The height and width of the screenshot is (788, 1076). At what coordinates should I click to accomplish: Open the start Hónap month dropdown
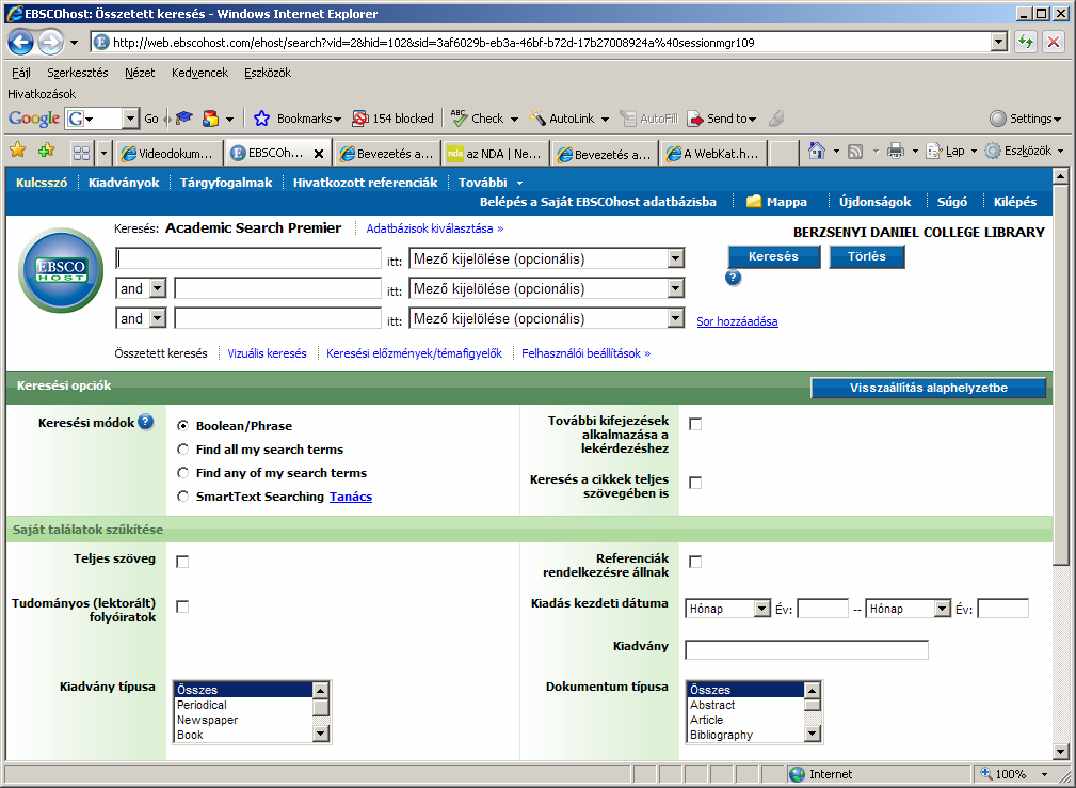coord(729,608)
